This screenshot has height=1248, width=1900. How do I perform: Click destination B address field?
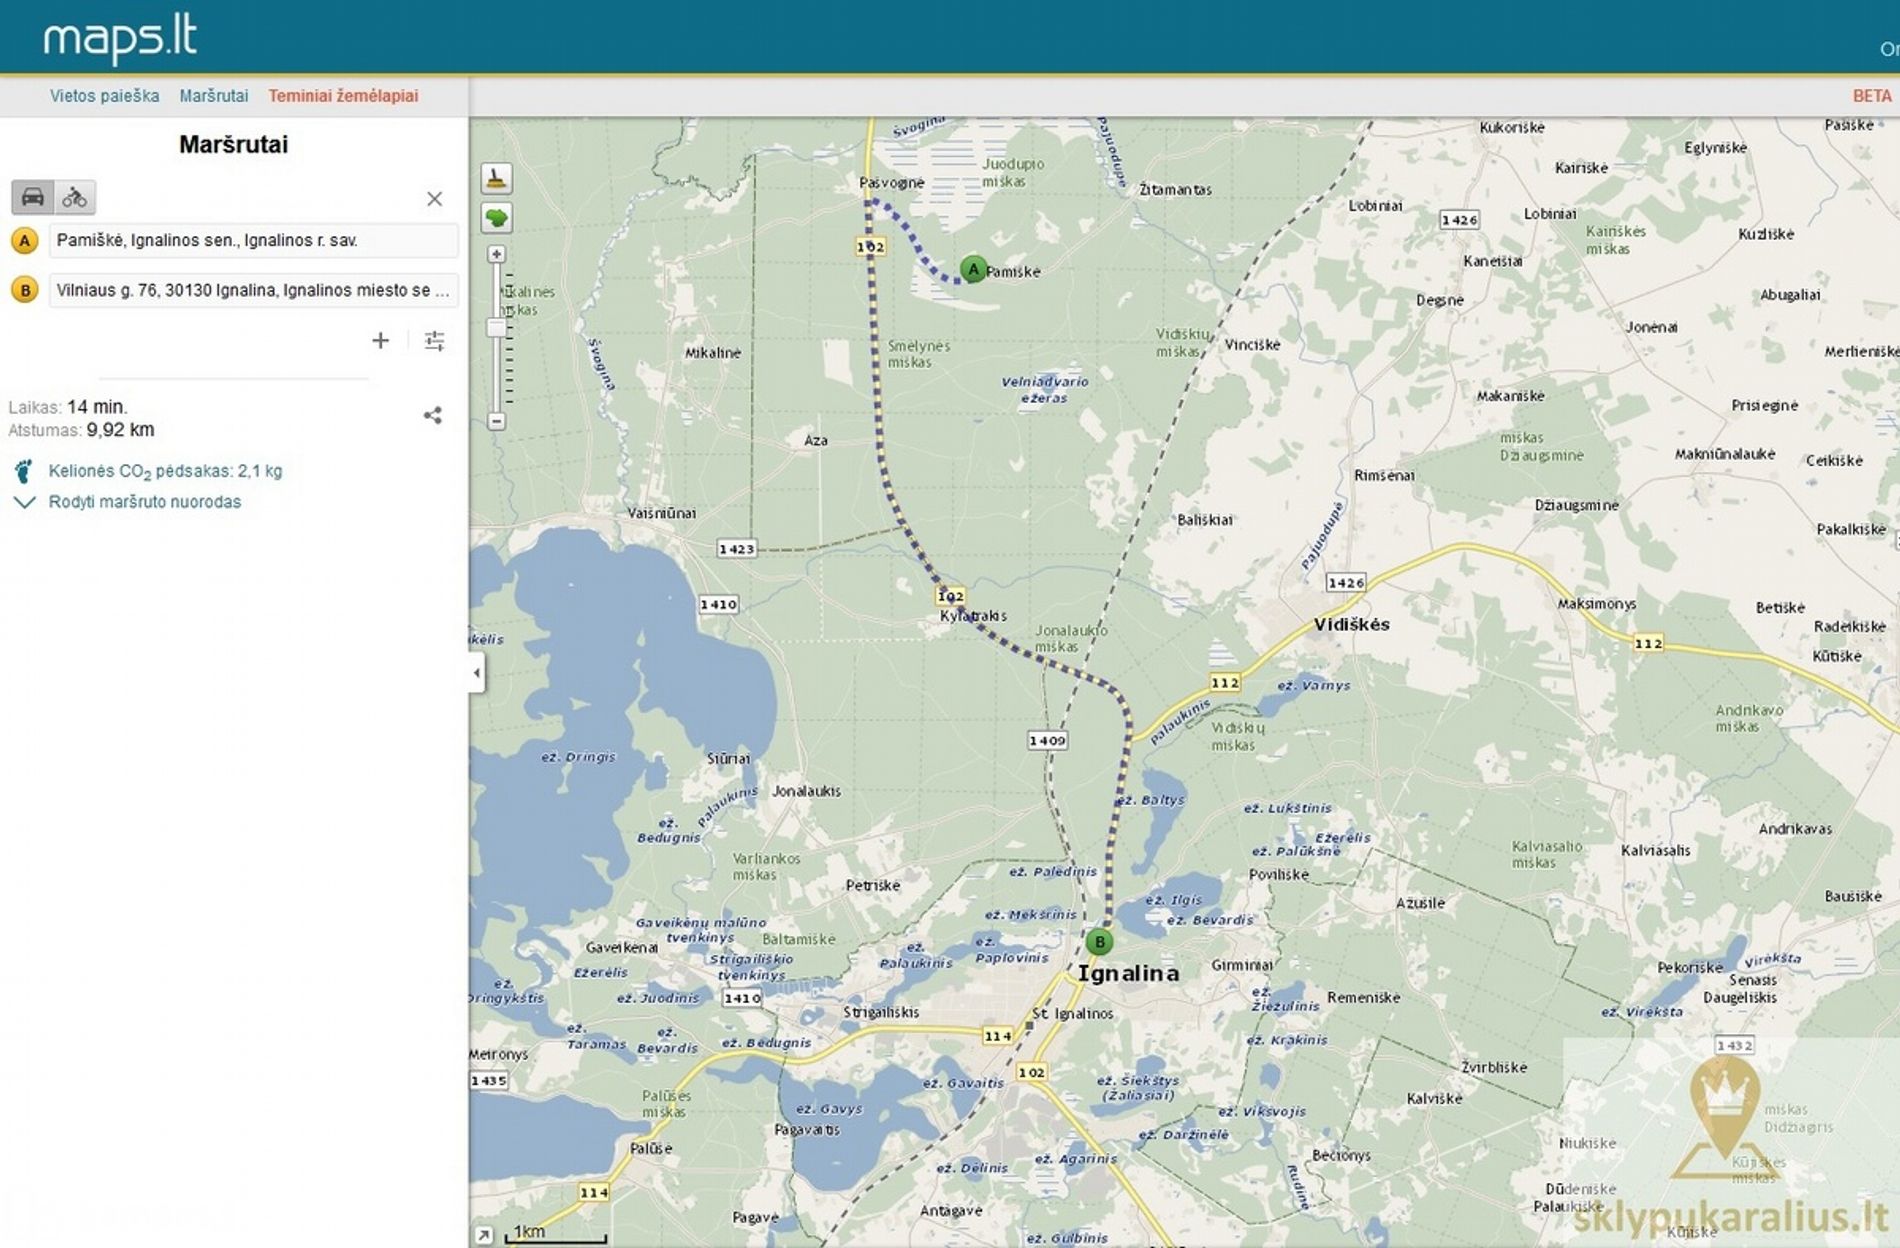252,290
